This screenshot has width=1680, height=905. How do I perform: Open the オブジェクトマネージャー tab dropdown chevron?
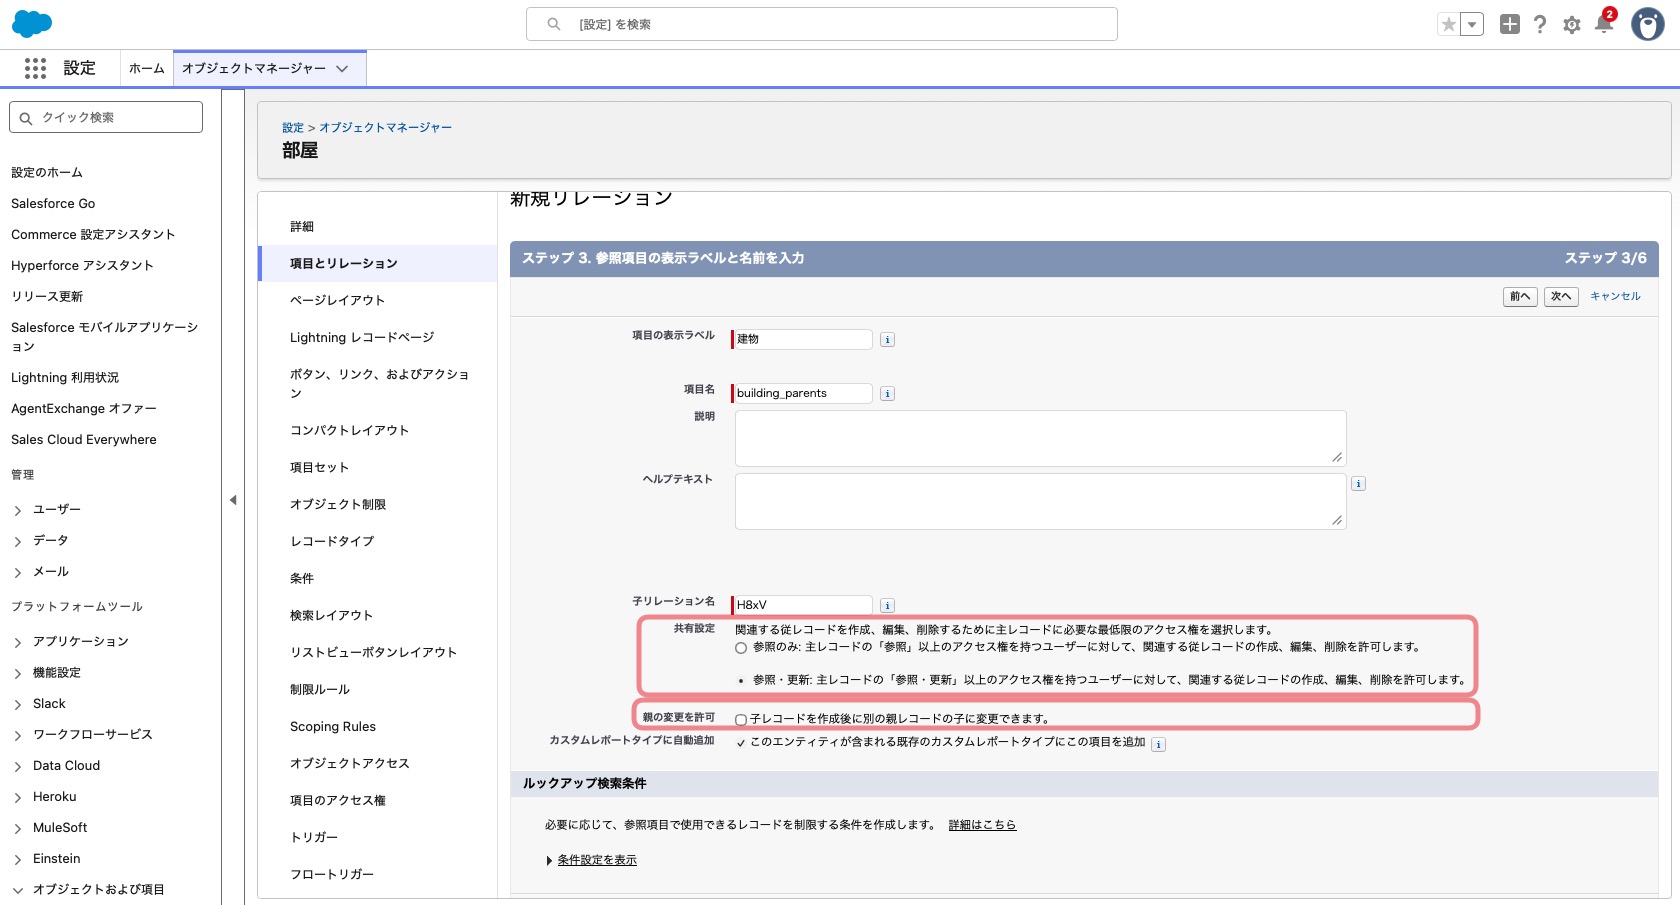click(x=342, y=69)
